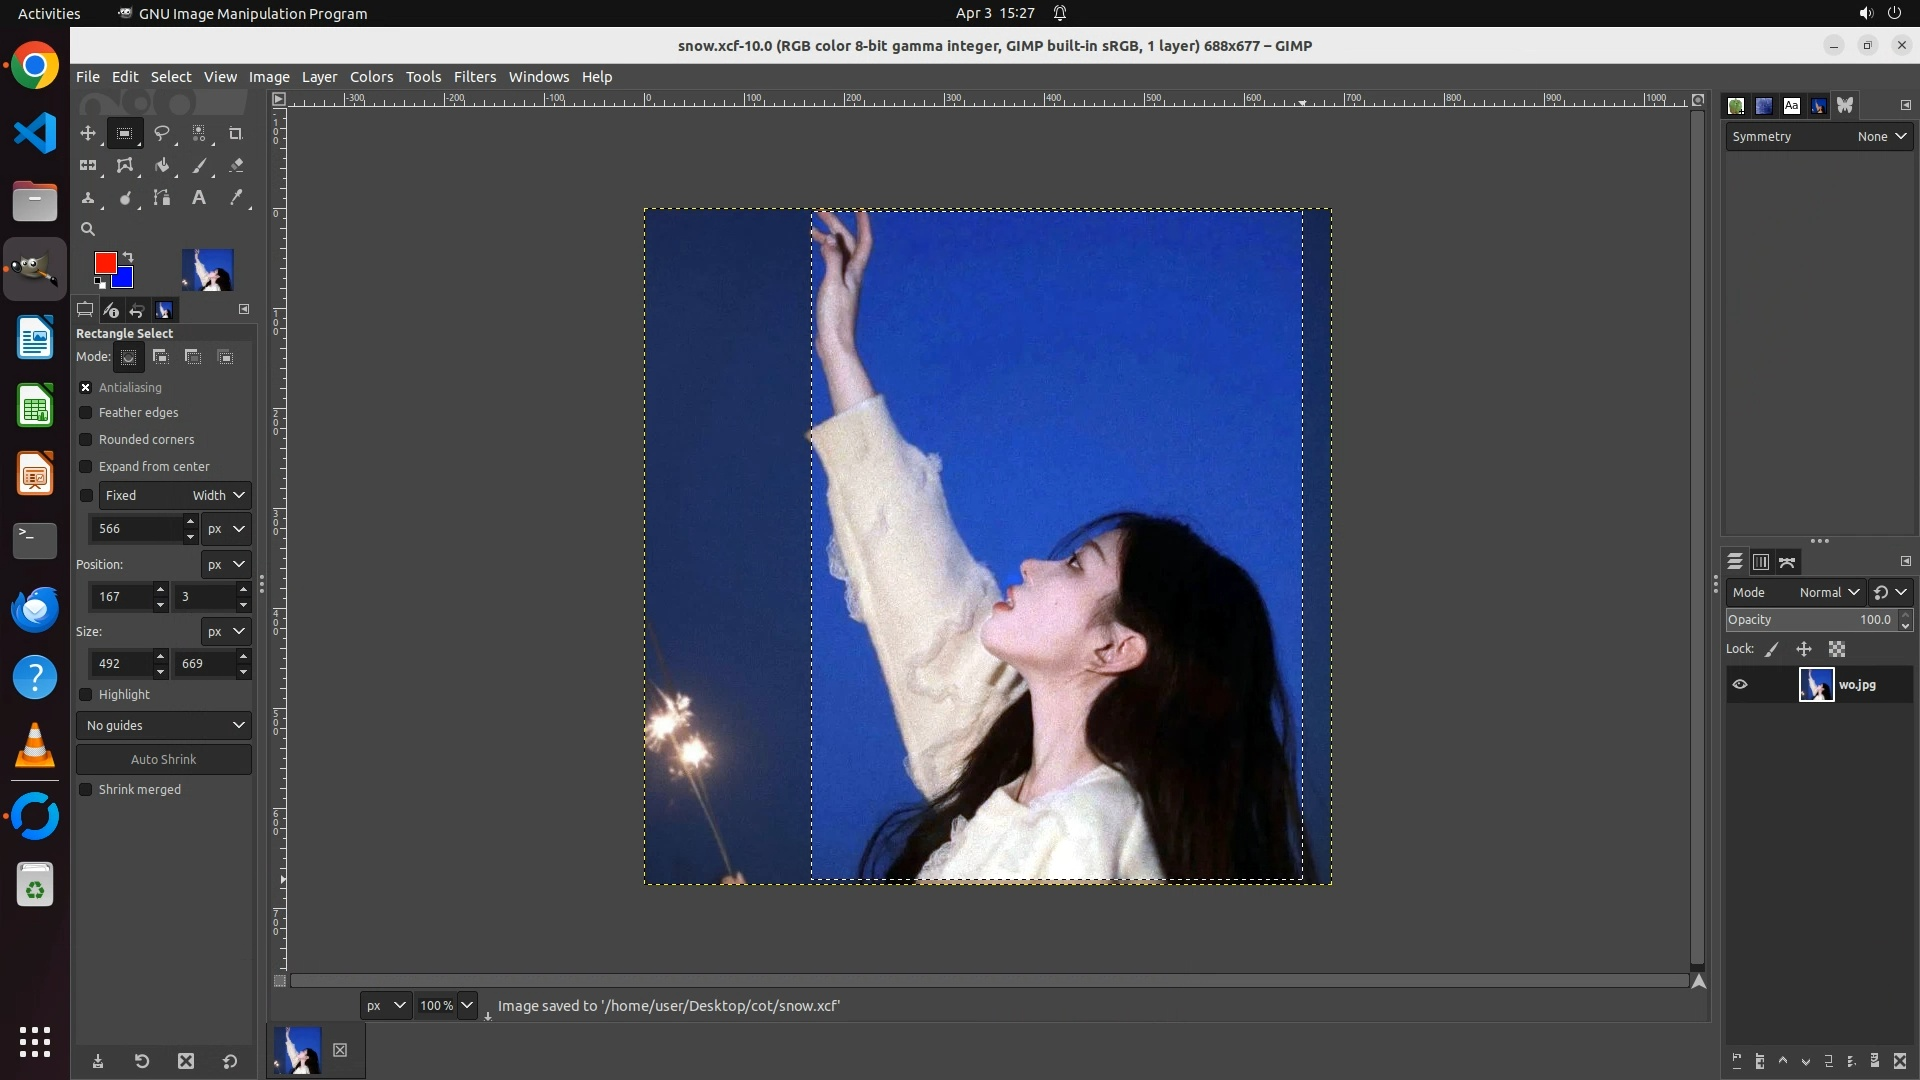Hide the wo.jpg layer with eye icon

point(1740,685)
